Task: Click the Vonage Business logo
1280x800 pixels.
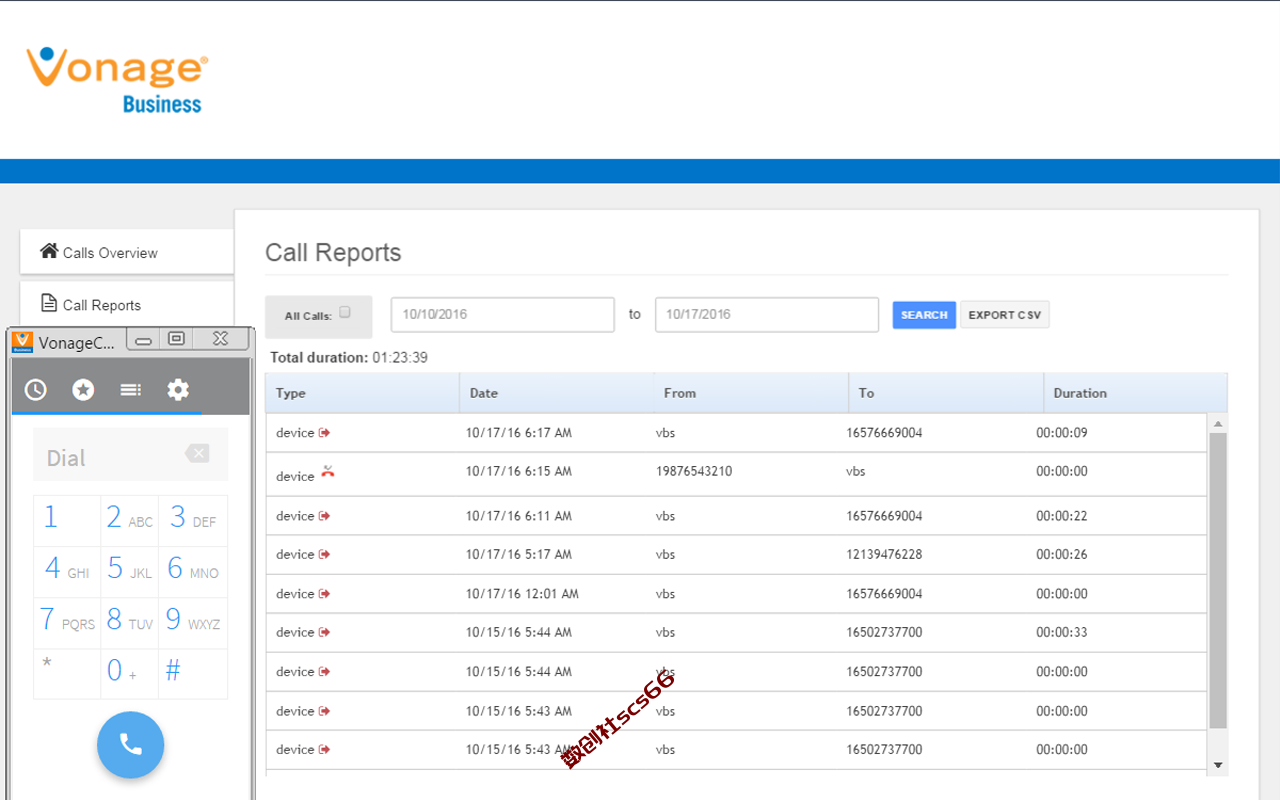Action: click(x=117, y=79)
